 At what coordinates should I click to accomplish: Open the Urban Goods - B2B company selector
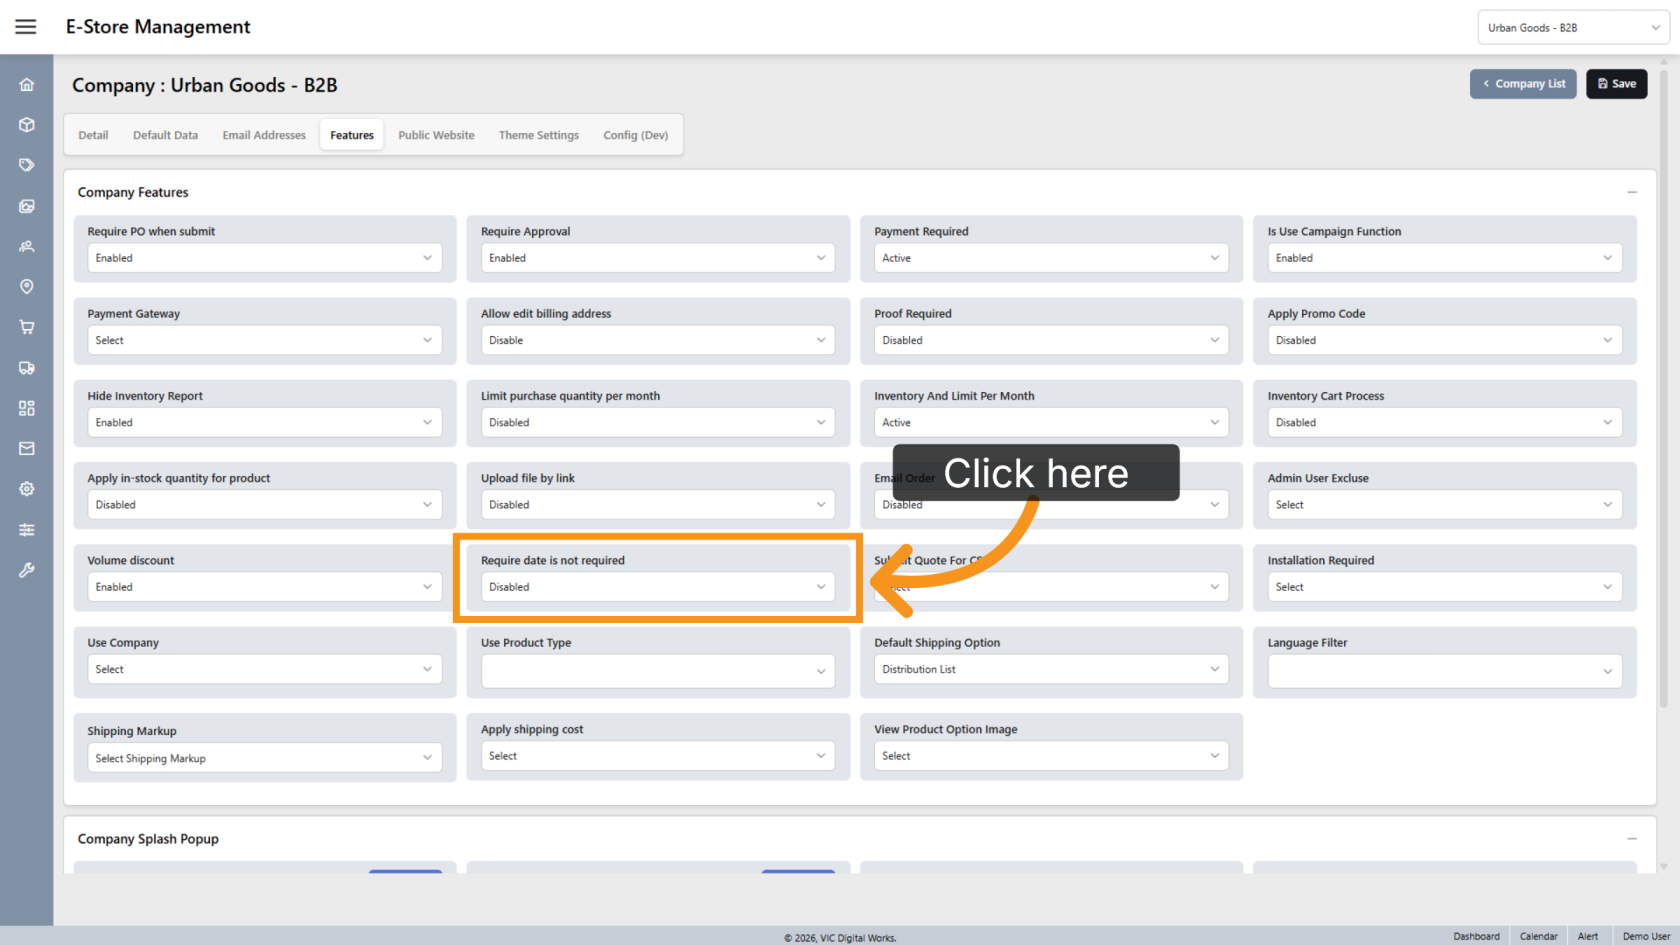(1573, 28)
